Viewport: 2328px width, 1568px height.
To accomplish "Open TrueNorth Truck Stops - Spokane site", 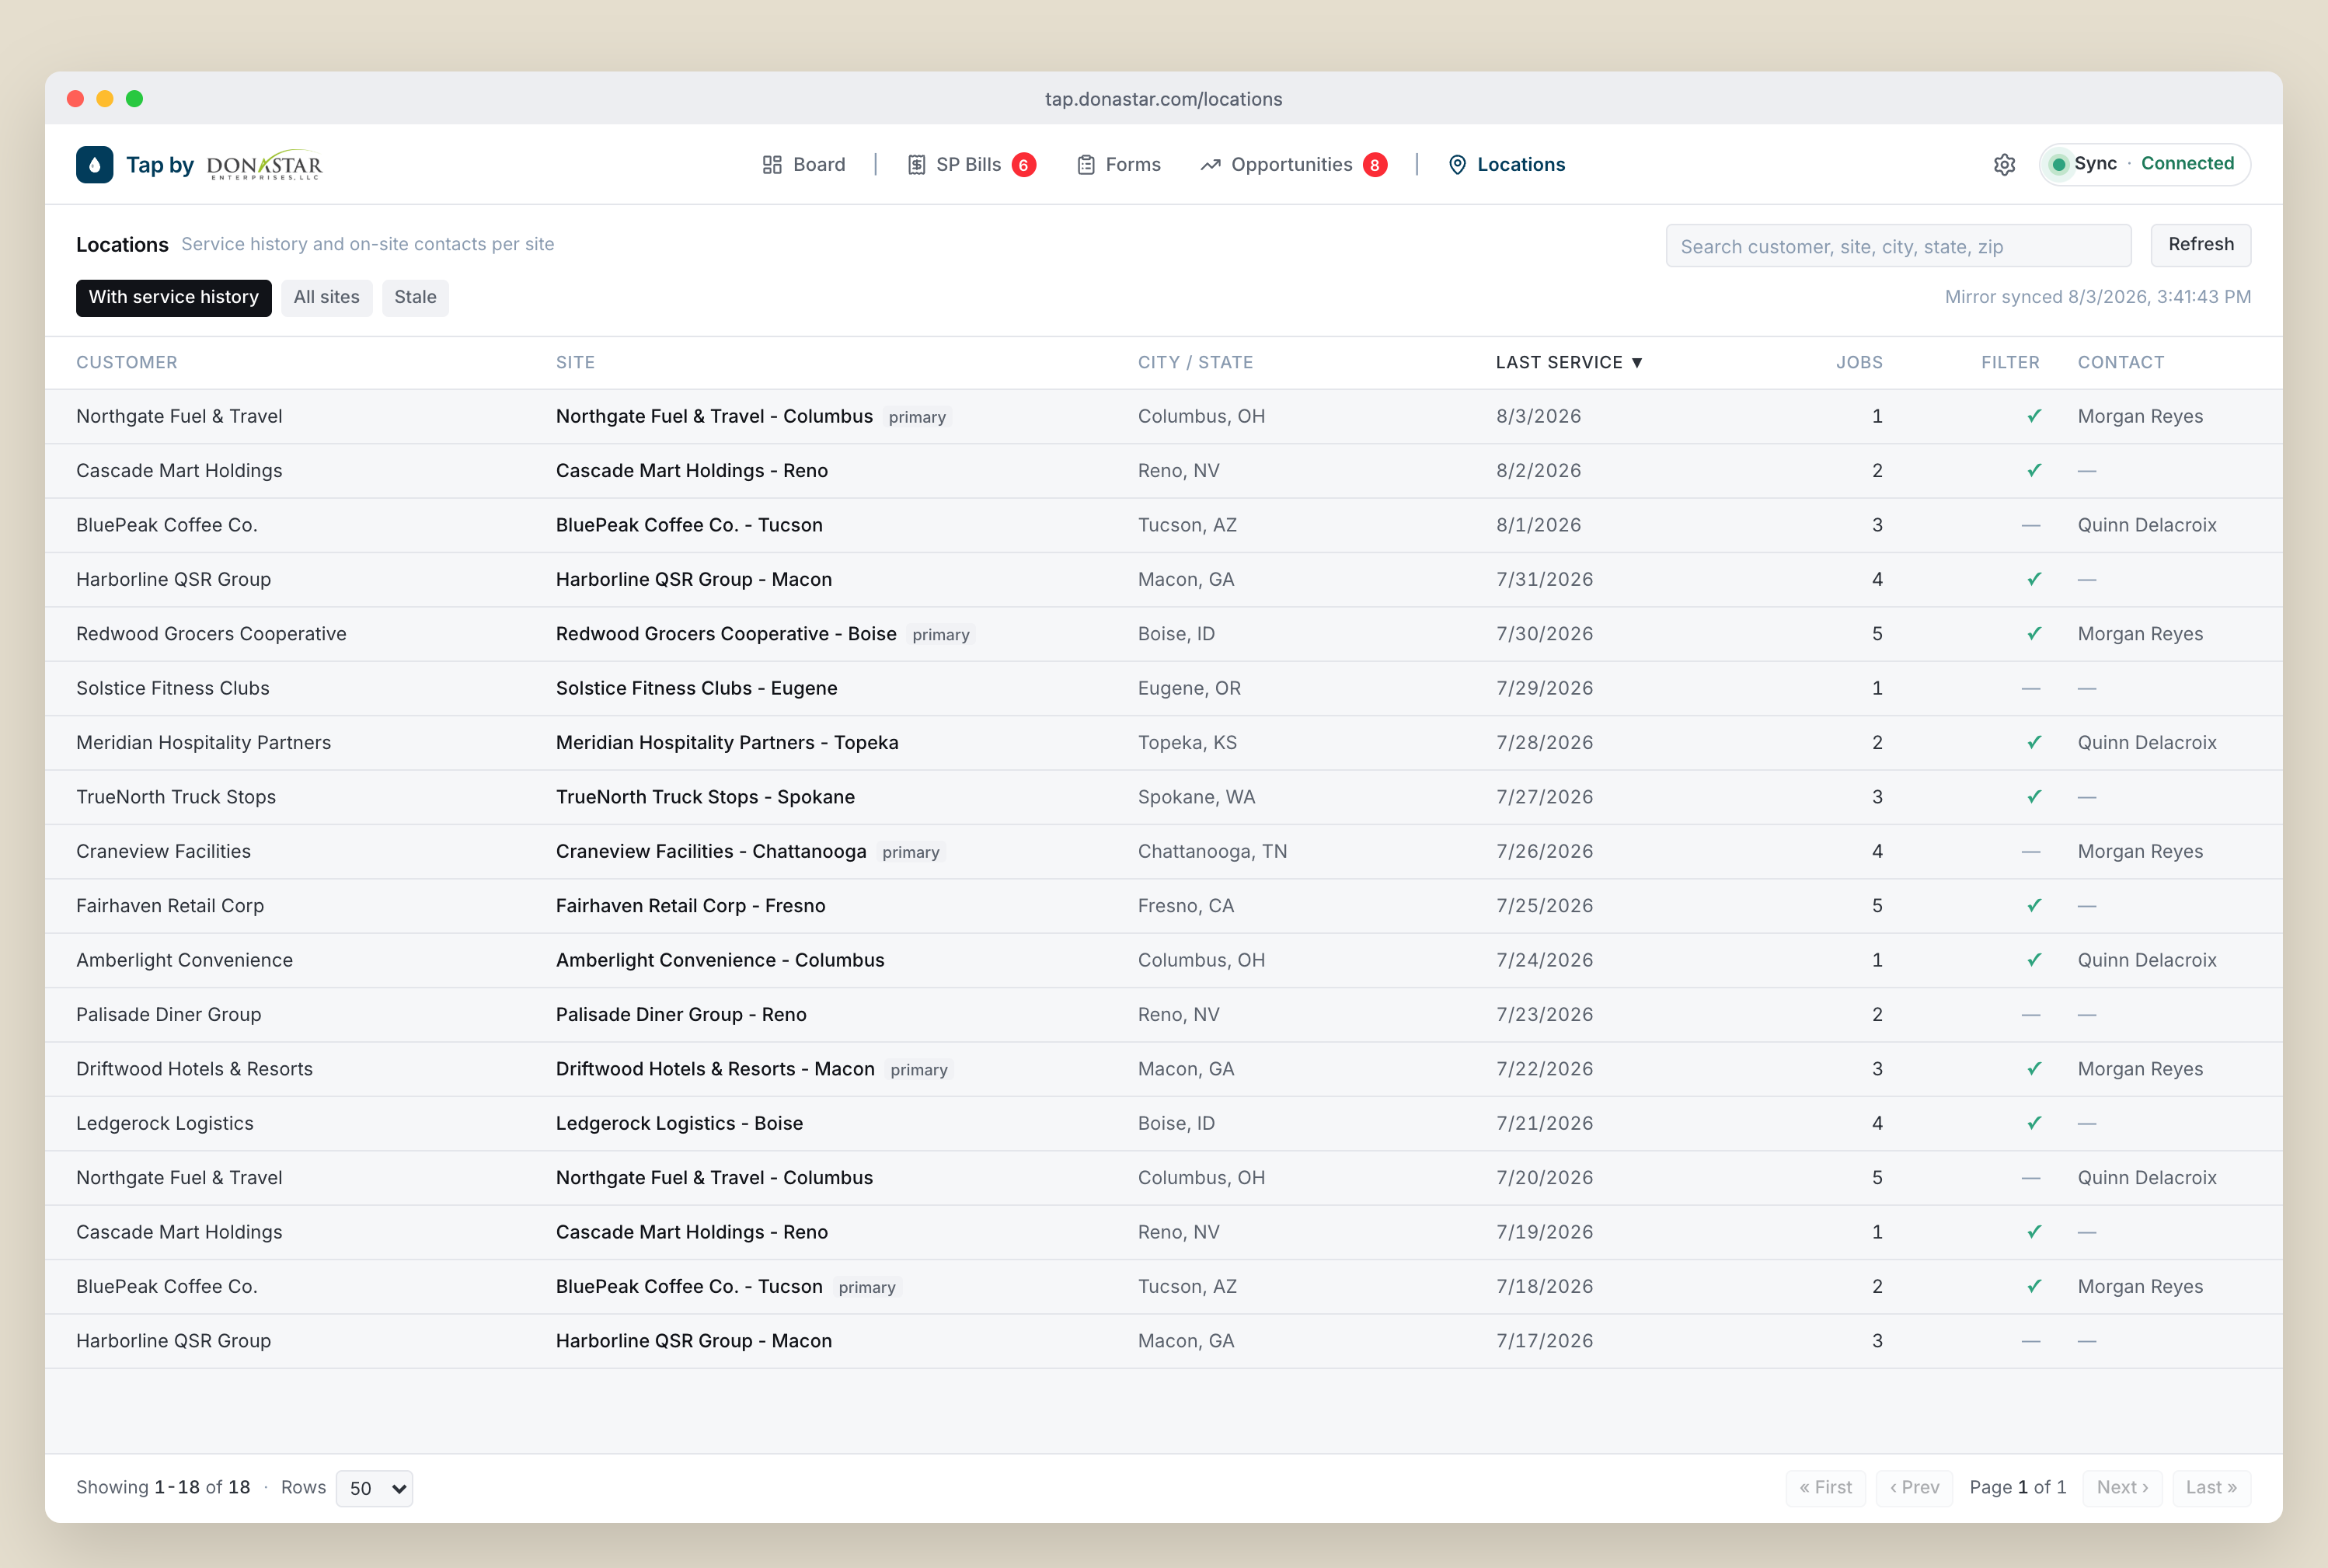I will pyautogui.click(x=705, y=797).
